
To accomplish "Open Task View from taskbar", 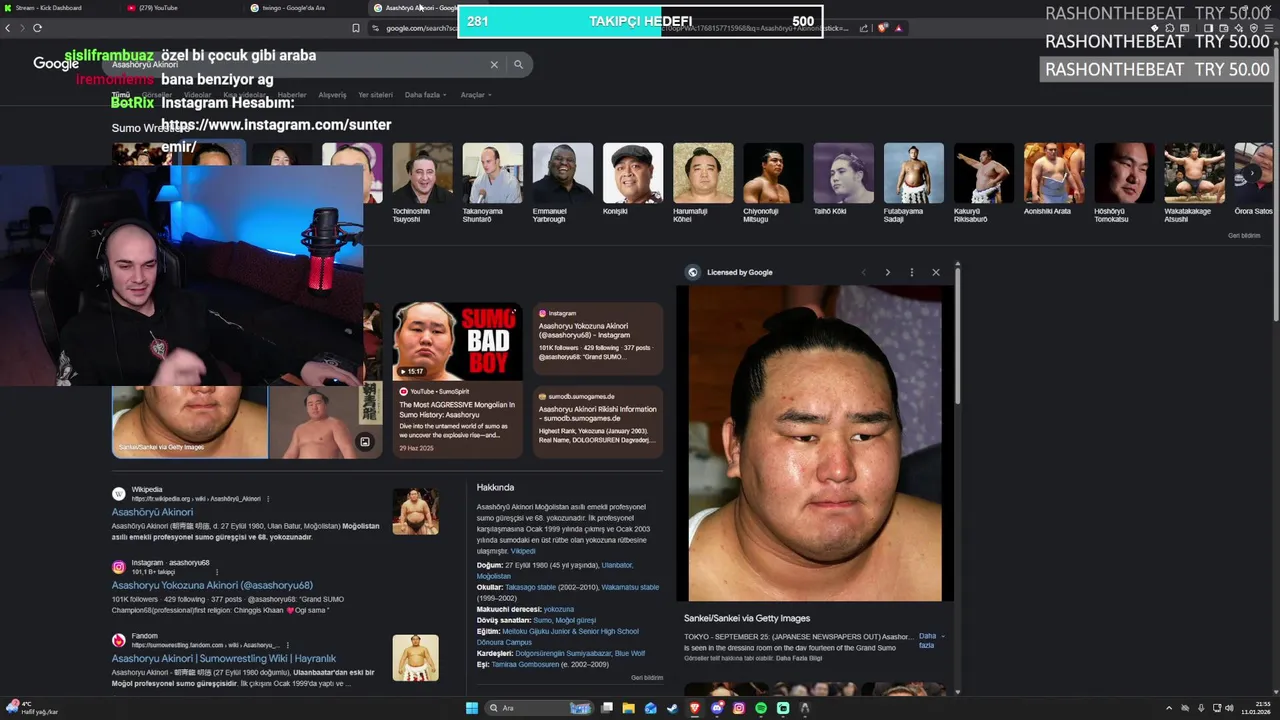I will 607,708.
